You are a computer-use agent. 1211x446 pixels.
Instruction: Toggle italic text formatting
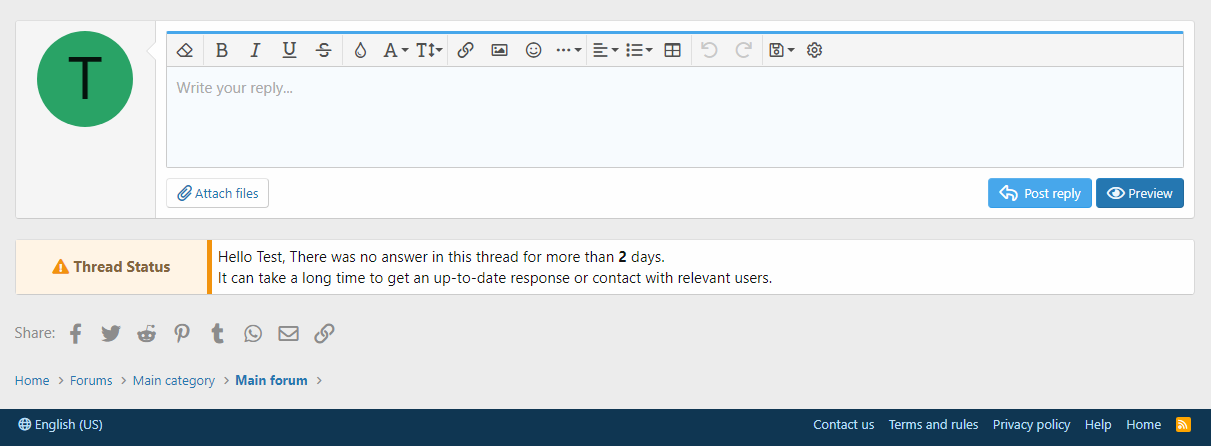click(x=255, y=50)
